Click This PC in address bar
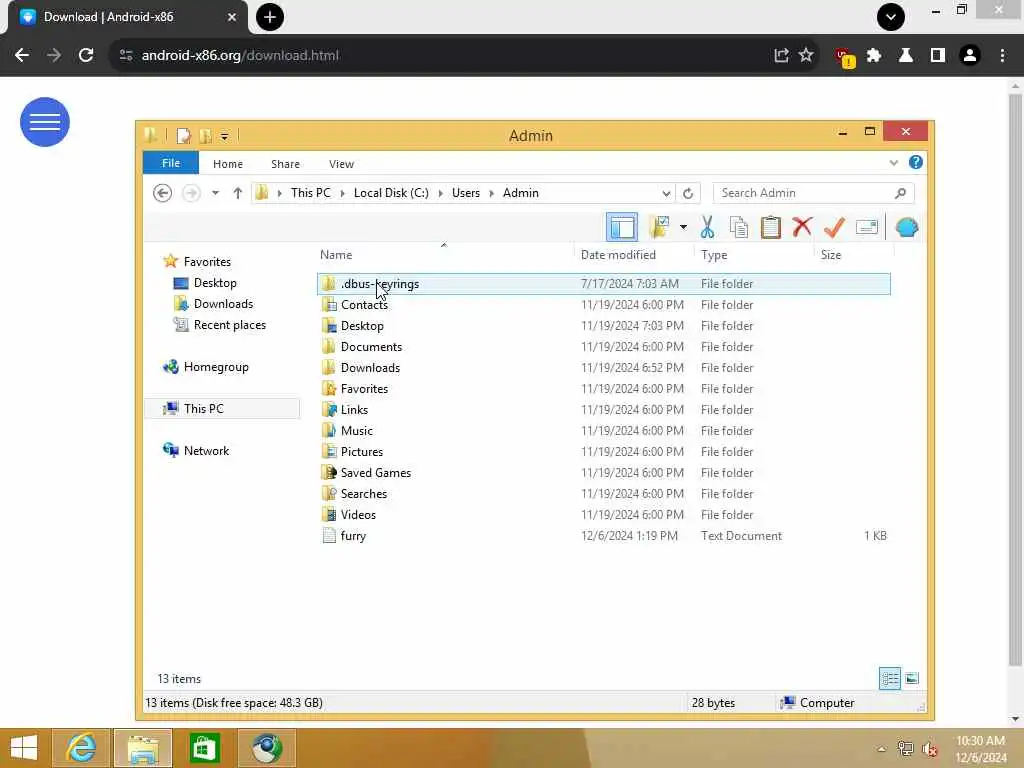This screenshot has height=768, width=1024. [311, 193]
